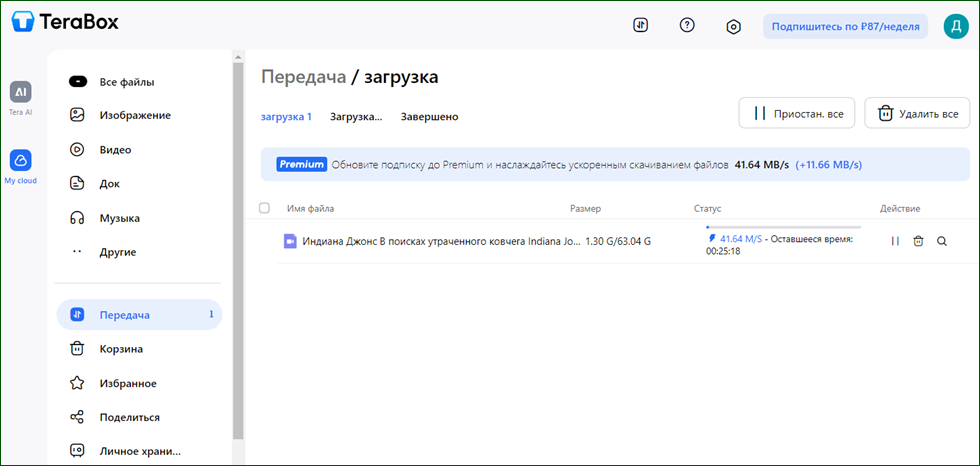Click the Другие dots icon
The image size is (980, 466).
(77, 252)
